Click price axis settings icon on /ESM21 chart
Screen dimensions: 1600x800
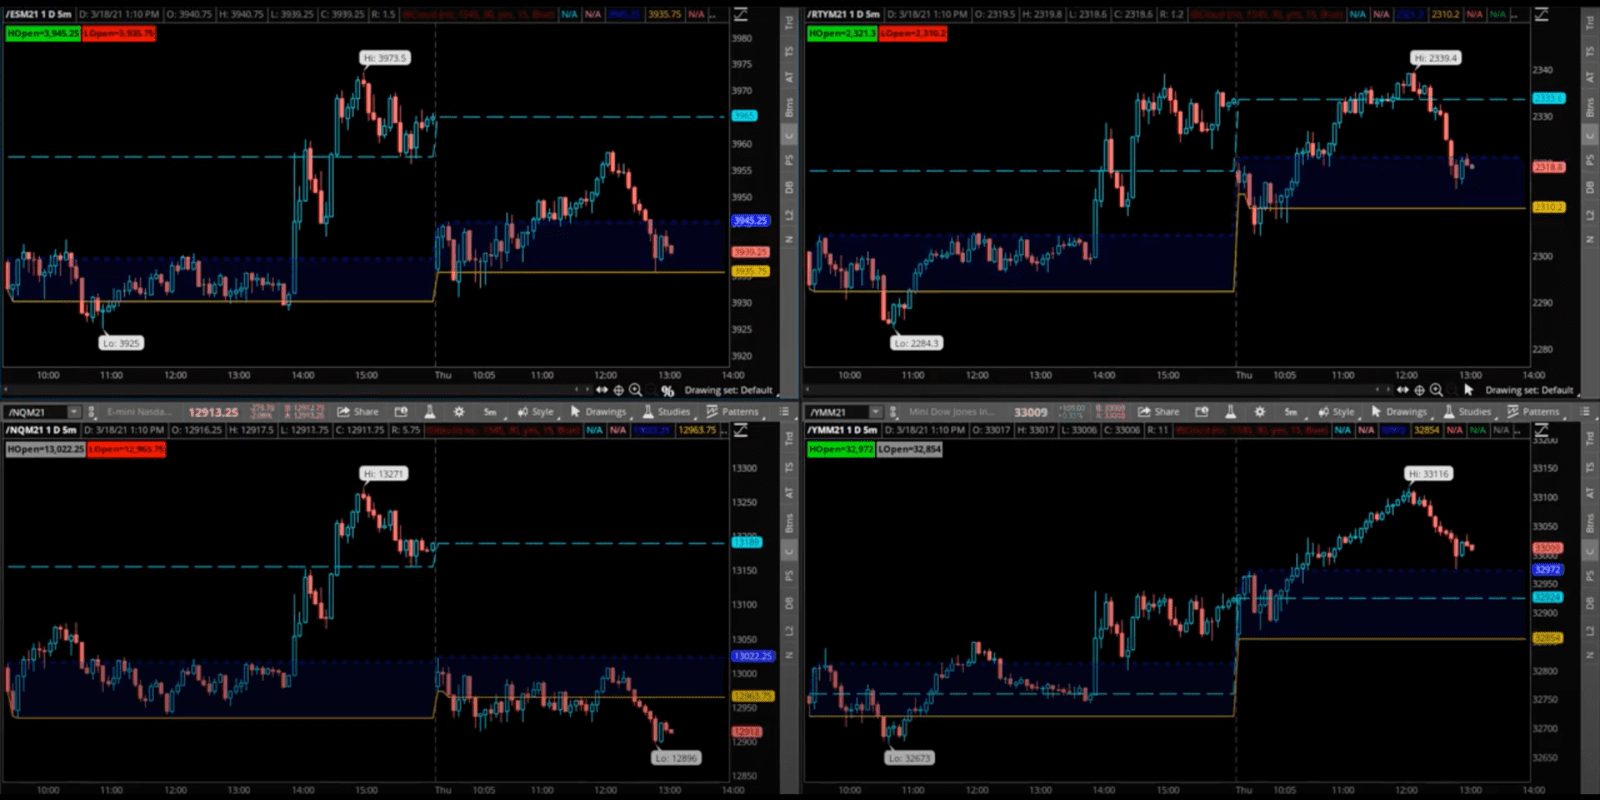(741, 14)
